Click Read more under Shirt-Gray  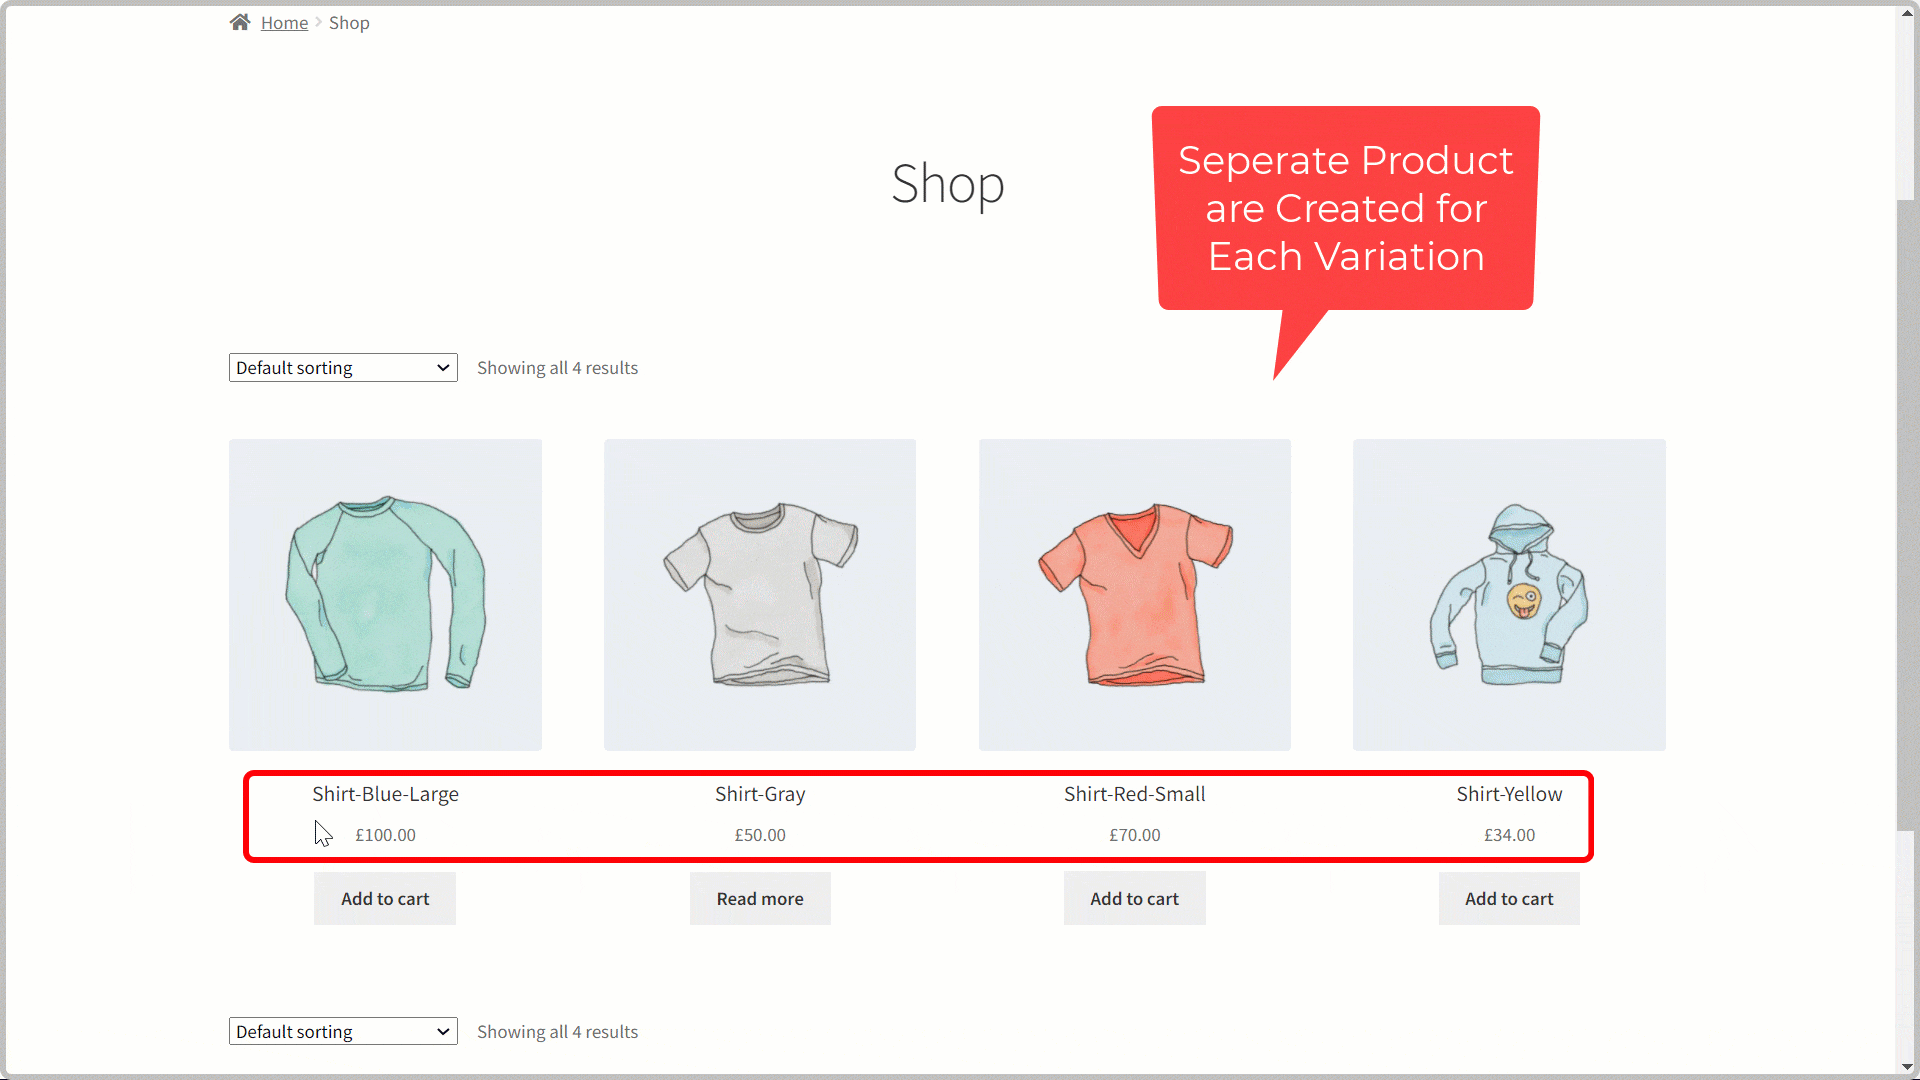pyautogui.click(x=759, y=898)
